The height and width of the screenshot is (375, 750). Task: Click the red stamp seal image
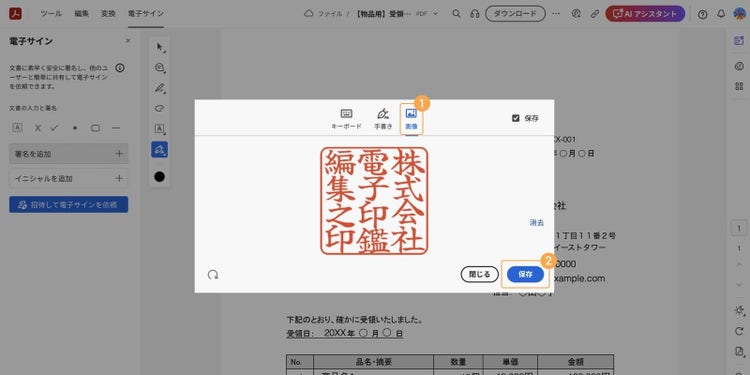[x=374, y=201]
